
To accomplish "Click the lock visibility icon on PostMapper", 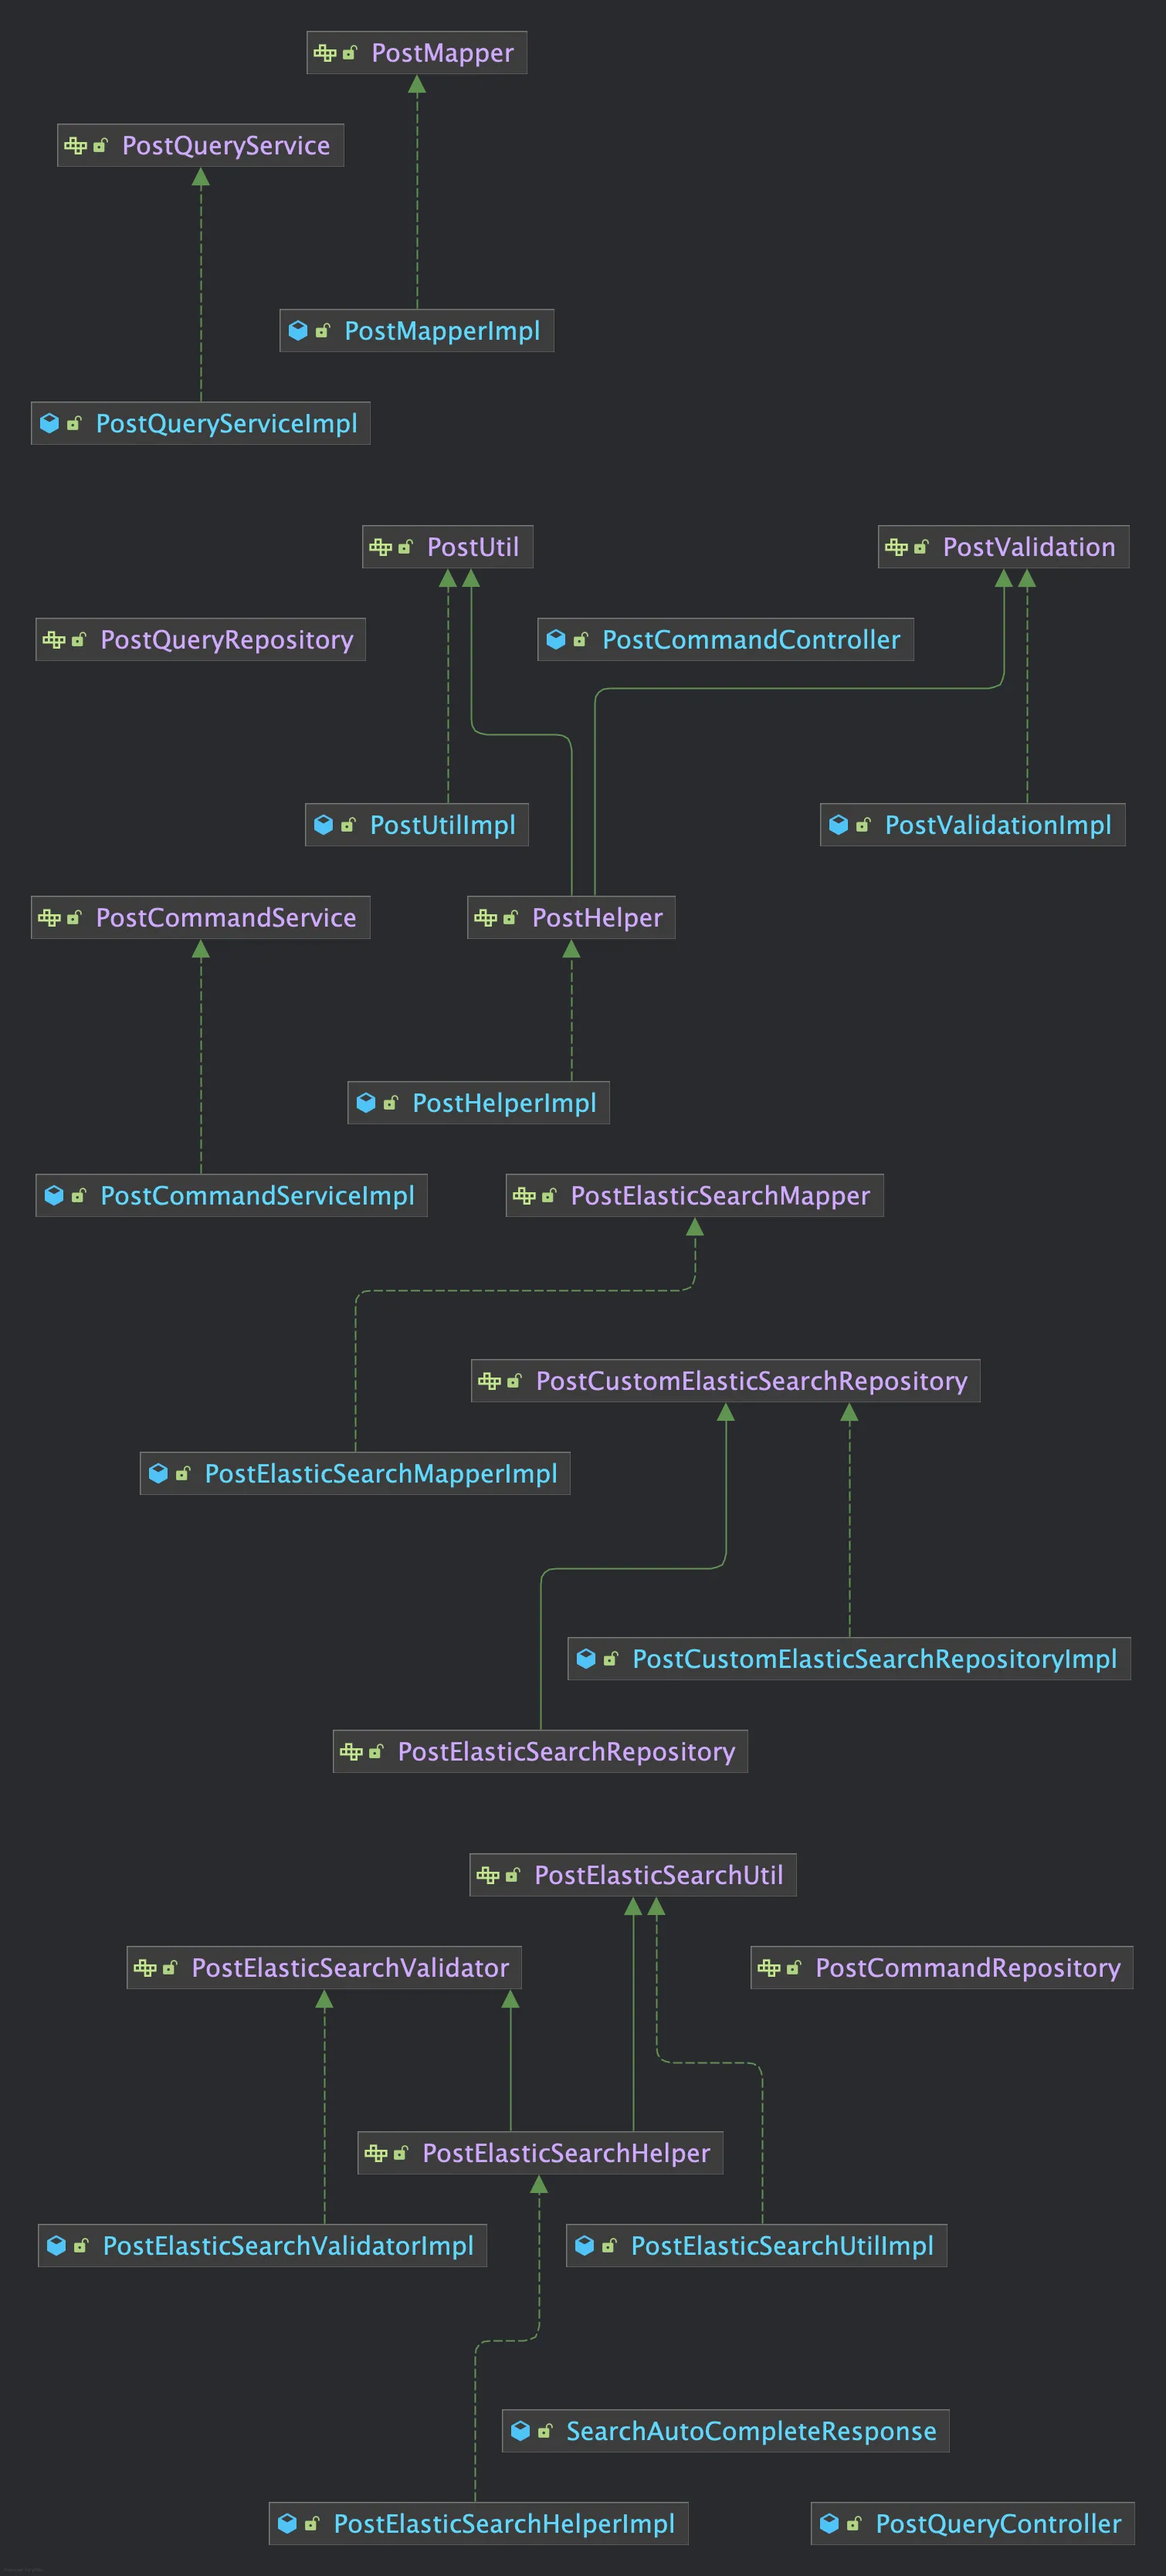I will 349,53.
